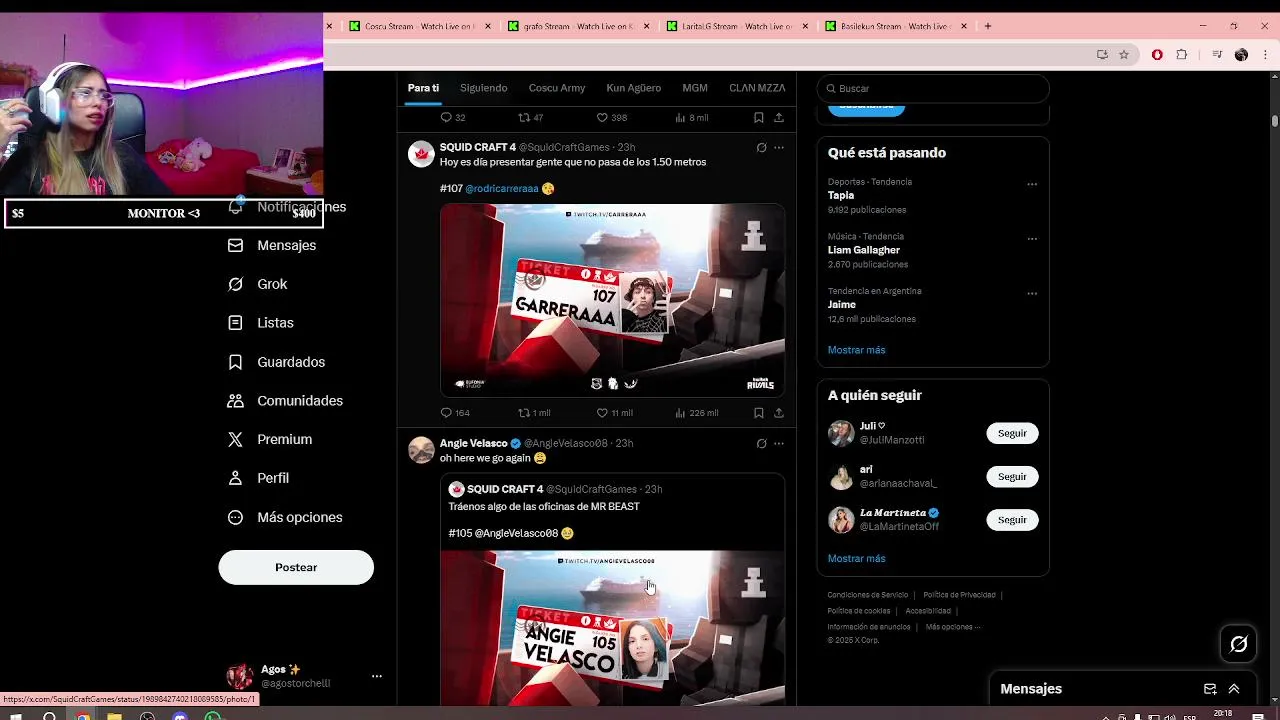Click Mostrar más under Qué está pasando
Image resolution: width=1280 pixels, height=720 pixels.
856,350
